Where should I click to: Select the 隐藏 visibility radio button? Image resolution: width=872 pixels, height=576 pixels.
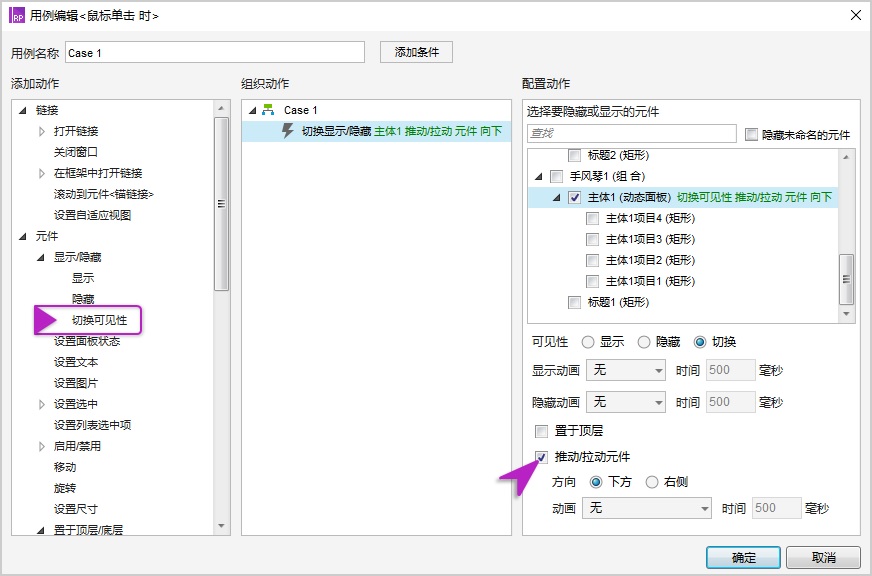[x=643, y=342]
